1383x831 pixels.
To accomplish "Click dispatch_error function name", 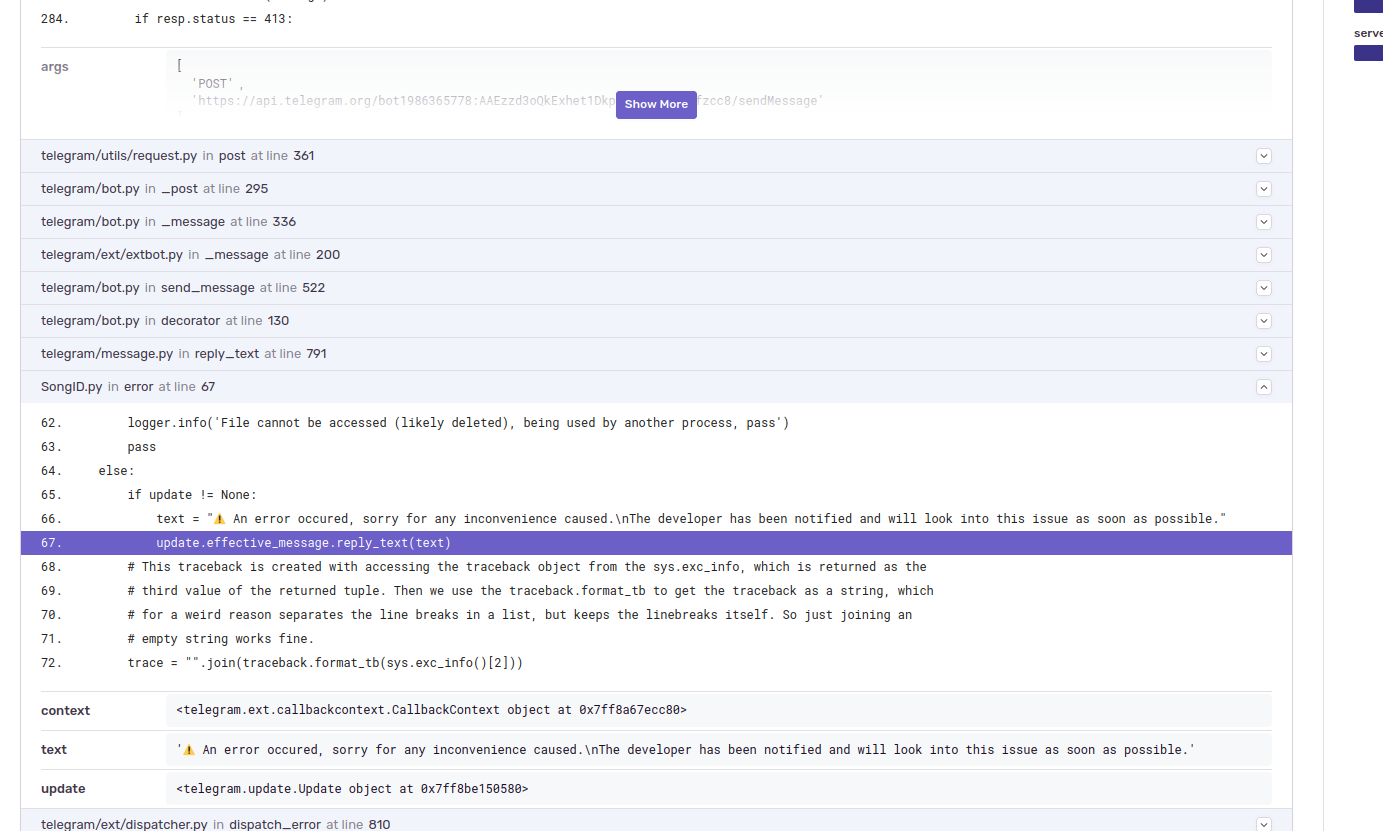I will point(273,825).
